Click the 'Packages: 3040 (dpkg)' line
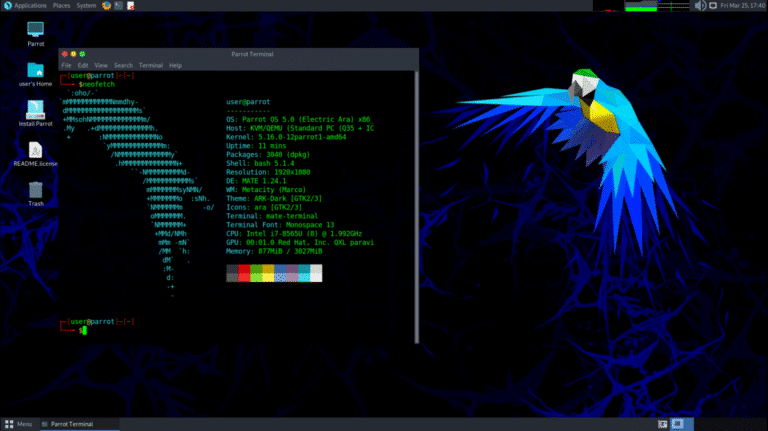768x431 pixels. (x=268, y=155)
